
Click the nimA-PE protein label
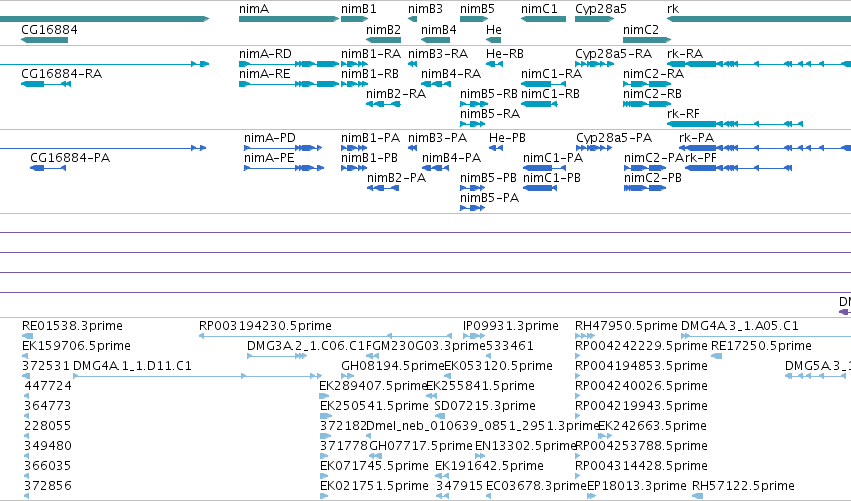(x=270, y=158)
